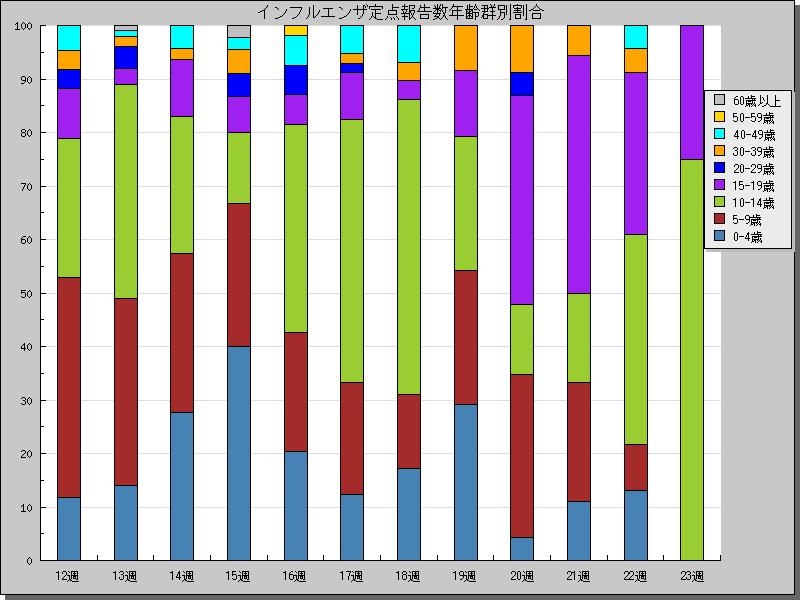The image size is (800, 600).
Task: Click the 5-9歳 red legend swatch
Action: coord(719,218)
